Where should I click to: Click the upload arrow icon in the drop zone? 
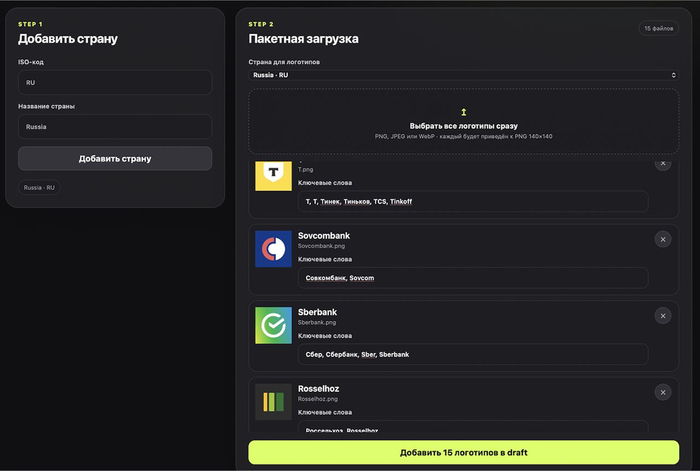tap(463, 112)
